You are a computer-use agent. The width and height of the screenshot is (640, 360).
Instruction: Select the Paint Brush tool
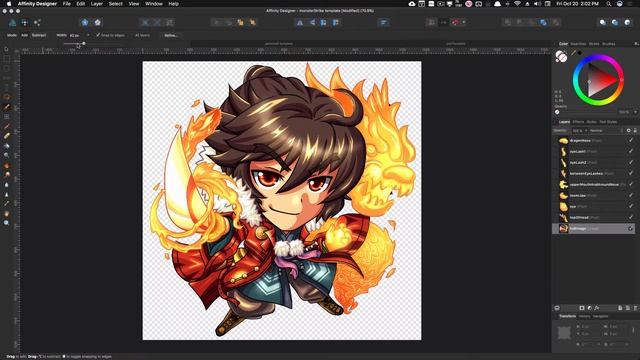tap(7, 126)
